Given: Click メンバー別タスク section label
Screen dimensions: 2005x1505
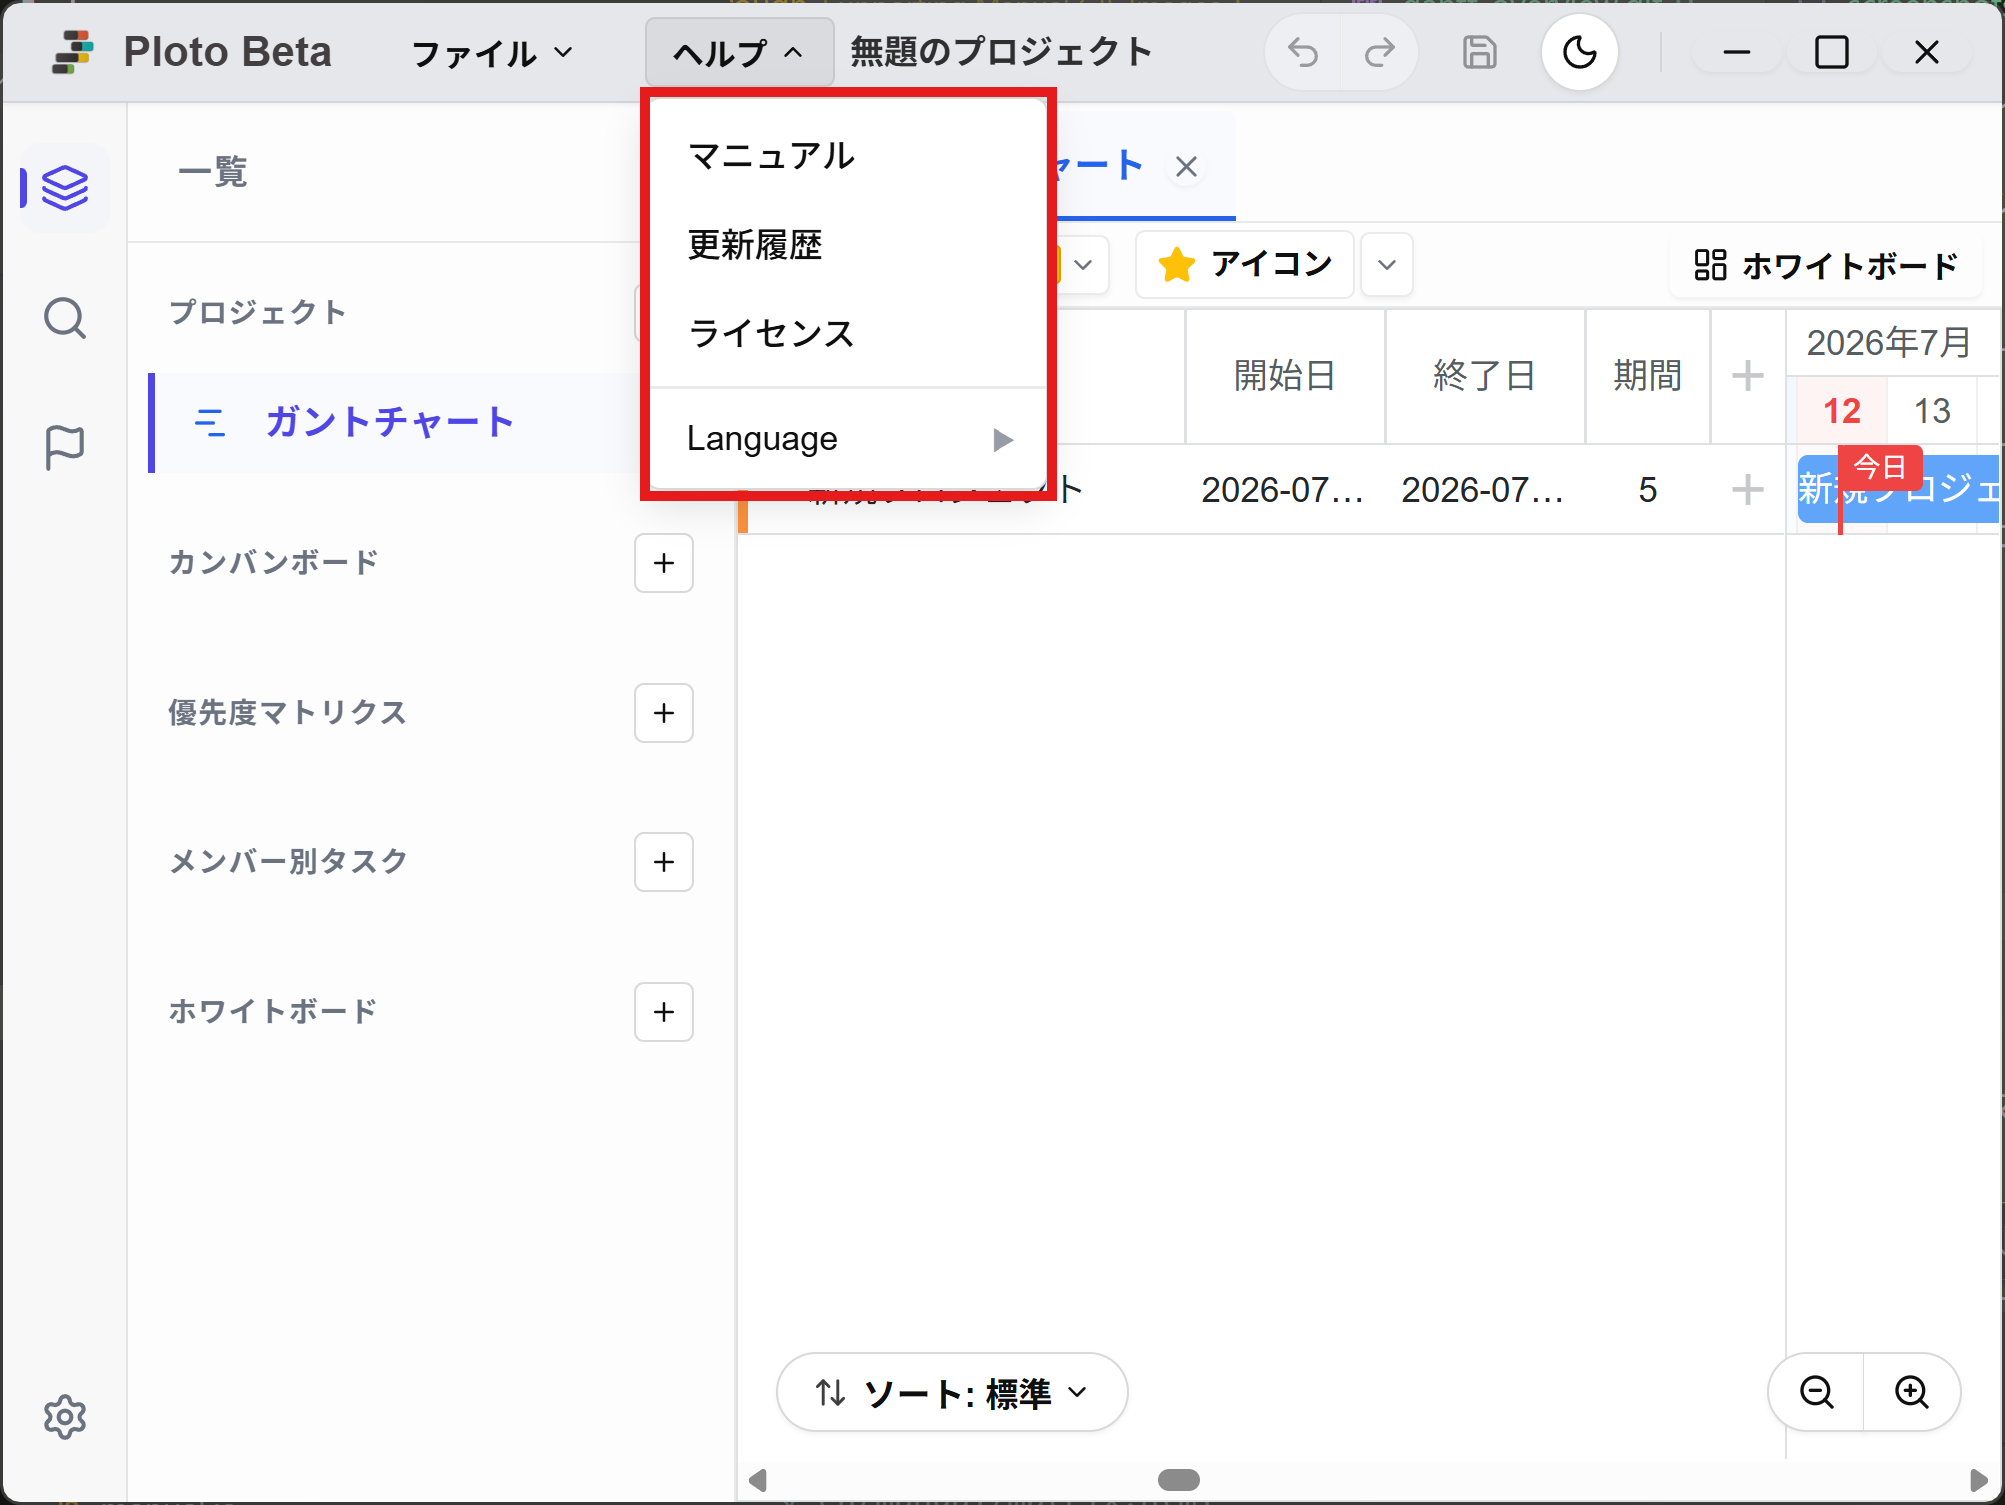Looking at the screenshot, I should click(x=288, y=861).
